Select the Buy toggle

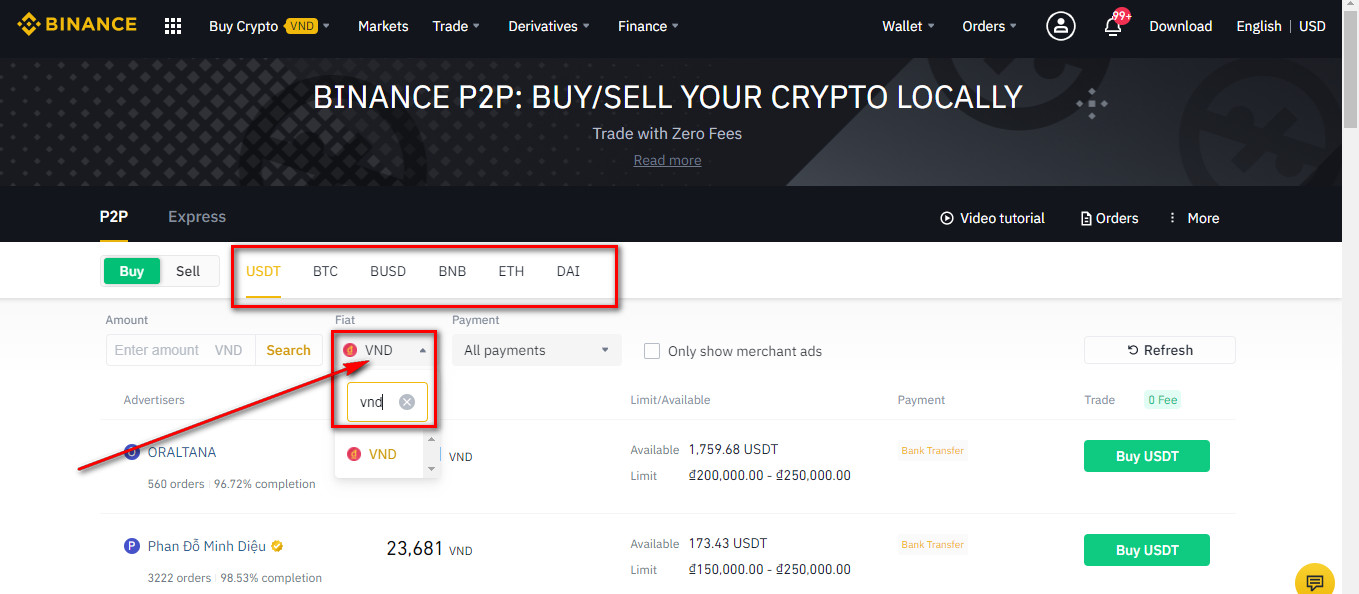point(132,271)
